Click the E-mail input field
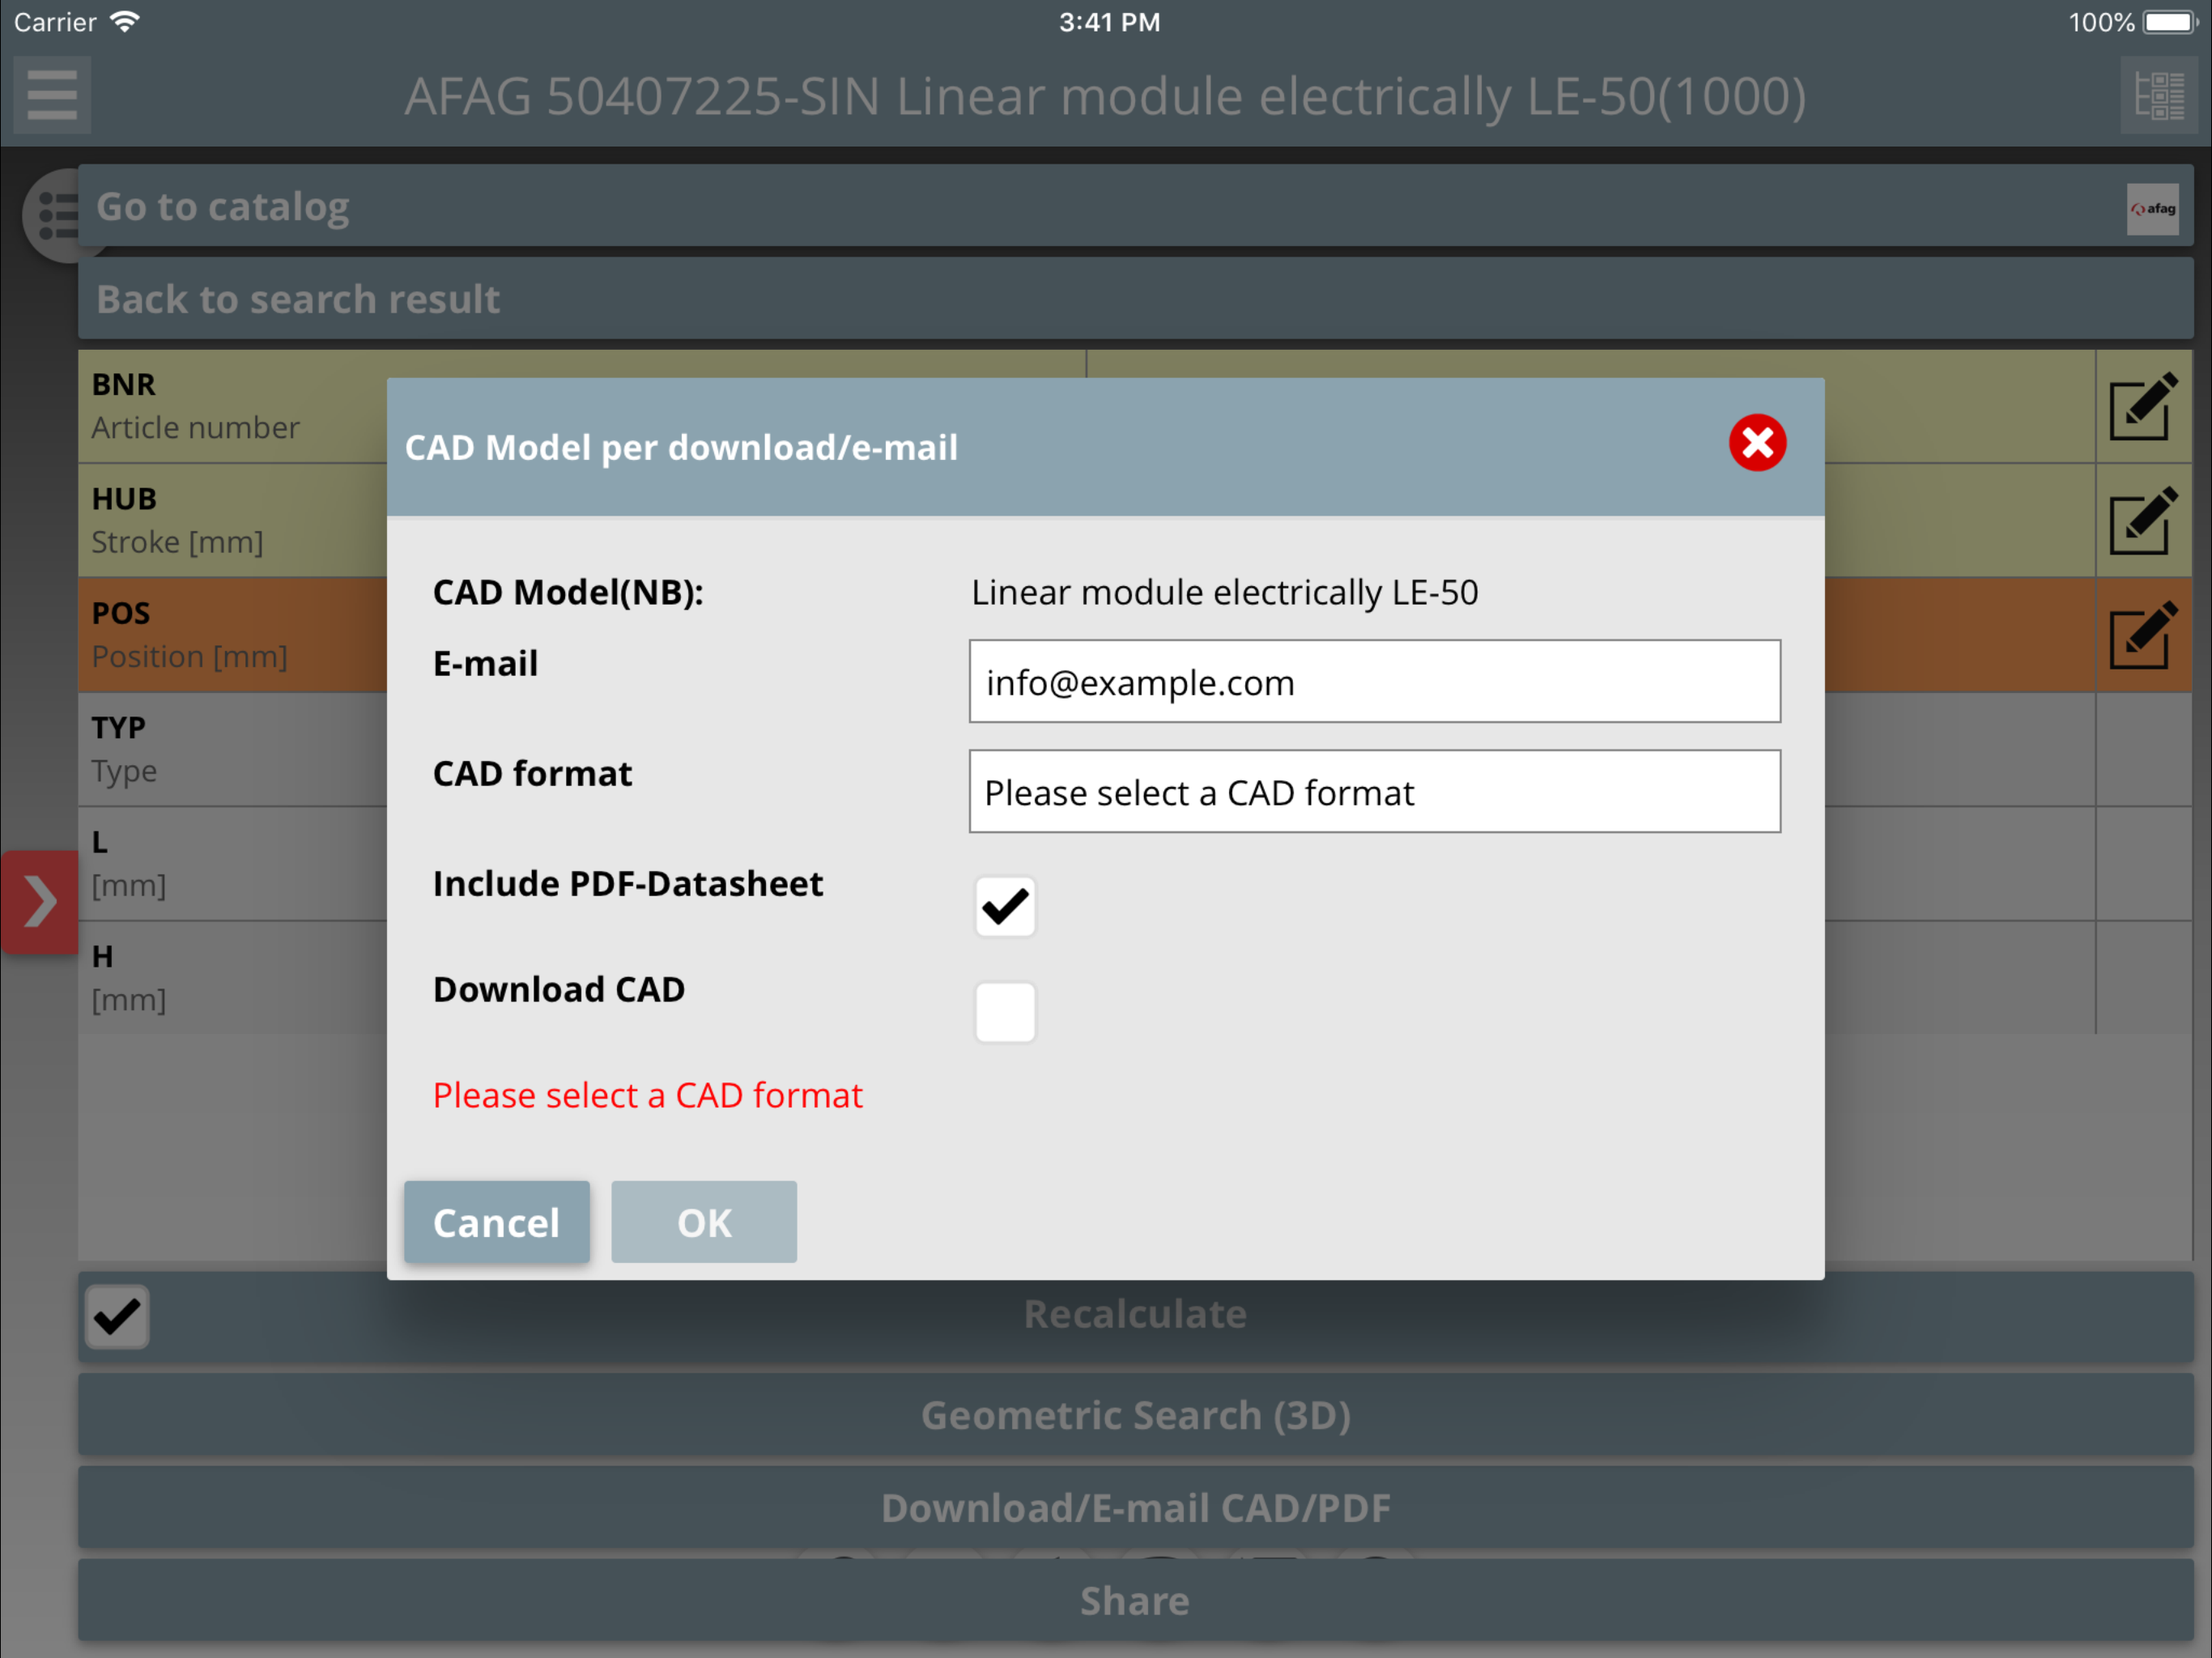 coord(1374,681)
